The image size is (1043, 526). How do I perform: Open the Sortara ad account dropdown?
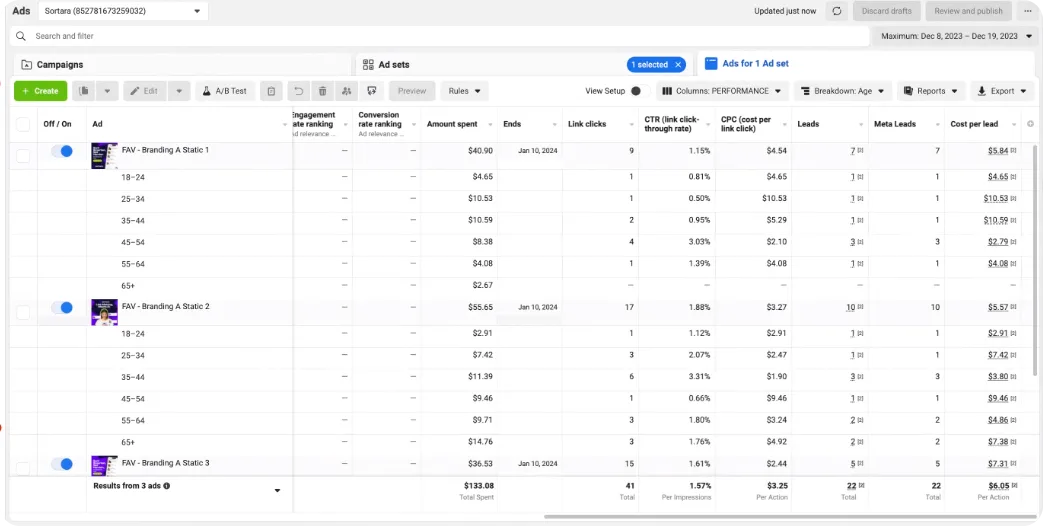coord(123,11)
